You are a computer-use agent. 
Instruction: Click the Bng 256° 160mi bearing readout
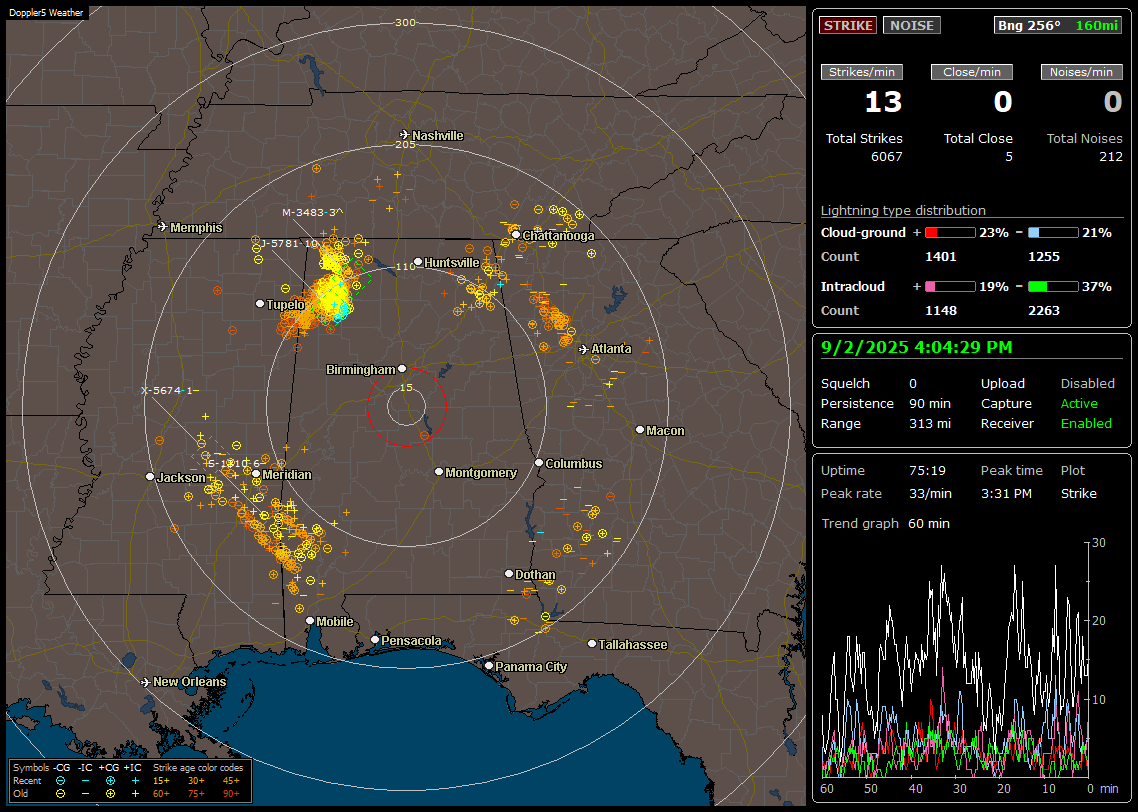pos(1057,25)
